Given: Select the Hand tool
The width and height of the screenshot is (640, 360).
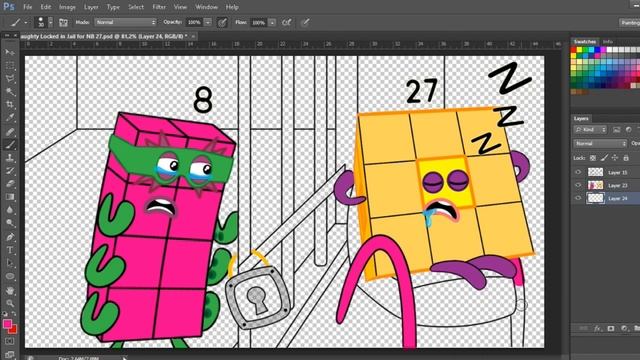Looking at the screenshot, I should (10, 290).
